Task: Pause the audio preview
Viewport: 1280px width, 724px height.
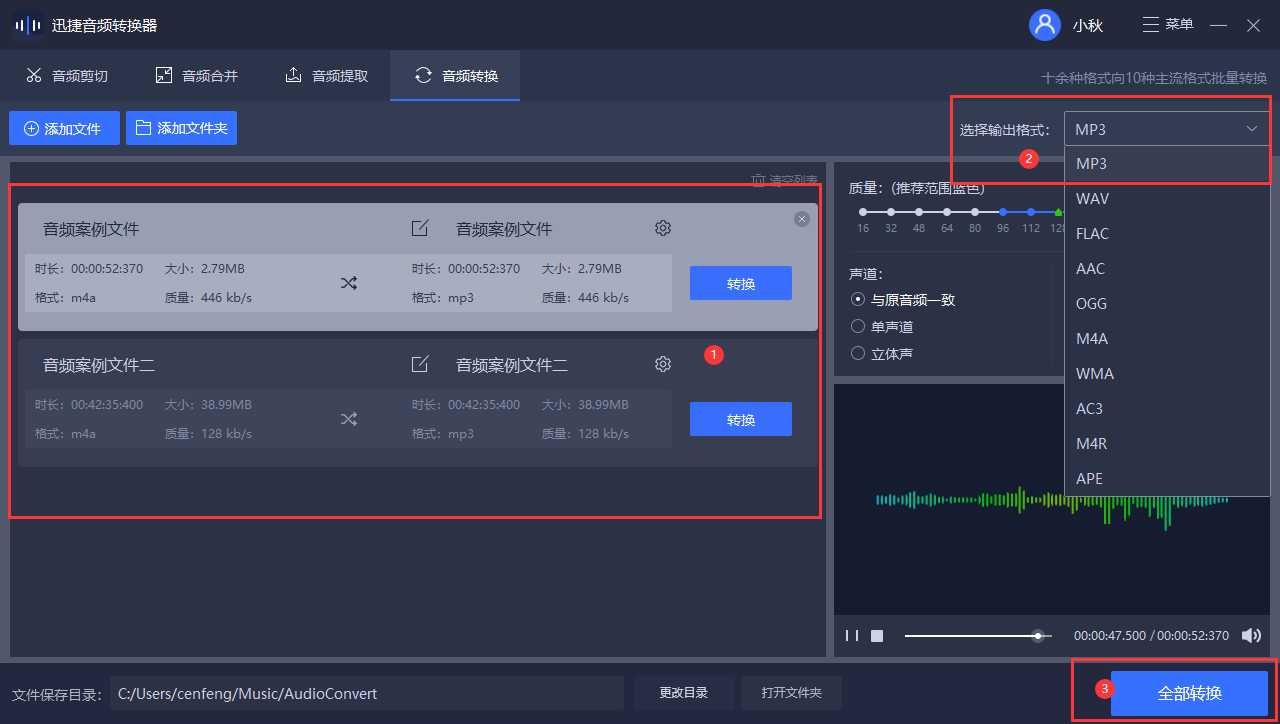Action: pos(852,635)
